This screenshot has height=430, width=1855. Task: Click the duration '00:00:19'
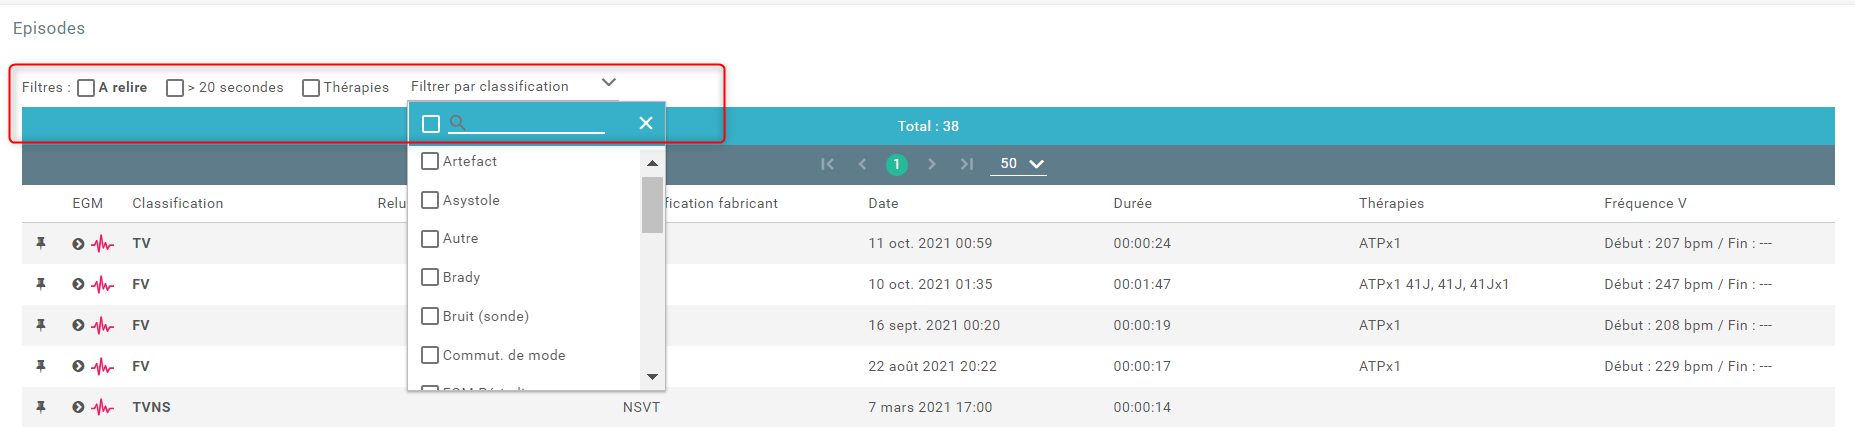click(1142, 325)
